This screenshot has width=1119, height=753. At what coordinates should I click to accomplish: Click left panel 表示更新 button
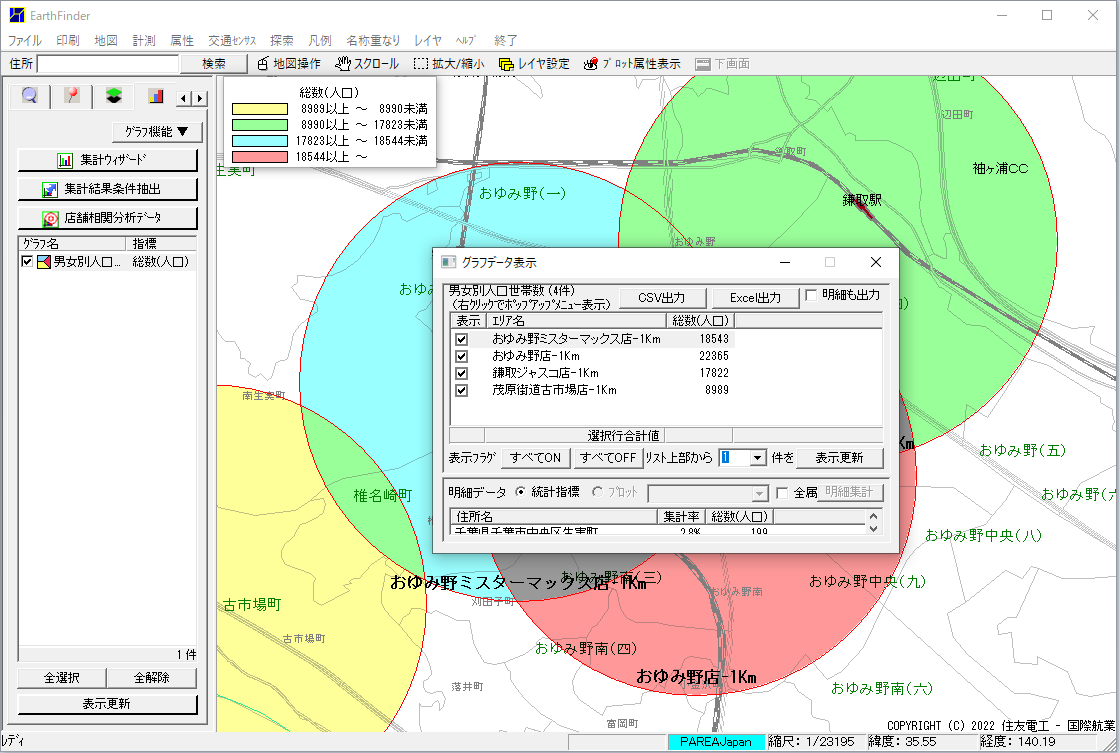(107, 704)
